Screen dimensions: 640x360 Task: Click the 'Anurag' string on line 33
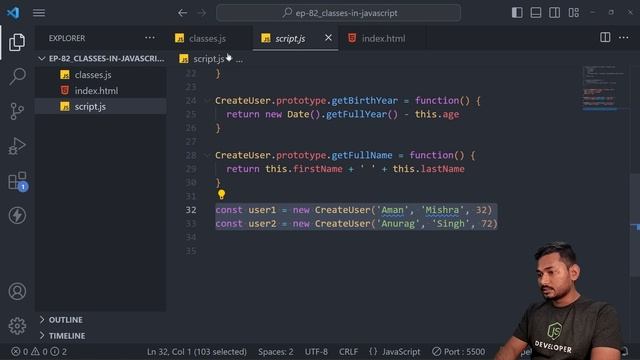point(398,224)
